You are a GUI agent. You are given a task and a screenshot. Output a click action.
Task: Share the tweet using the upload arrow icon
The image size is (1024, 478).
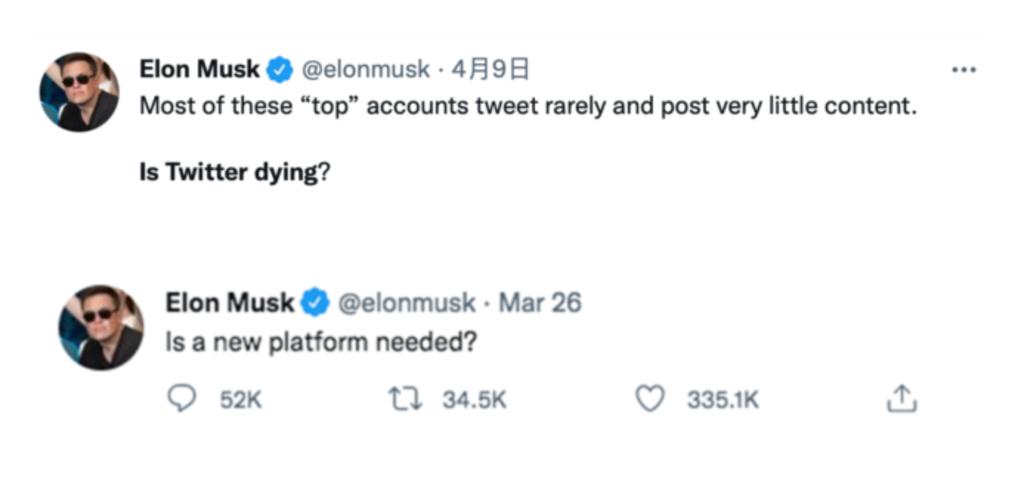coord(901,400)
